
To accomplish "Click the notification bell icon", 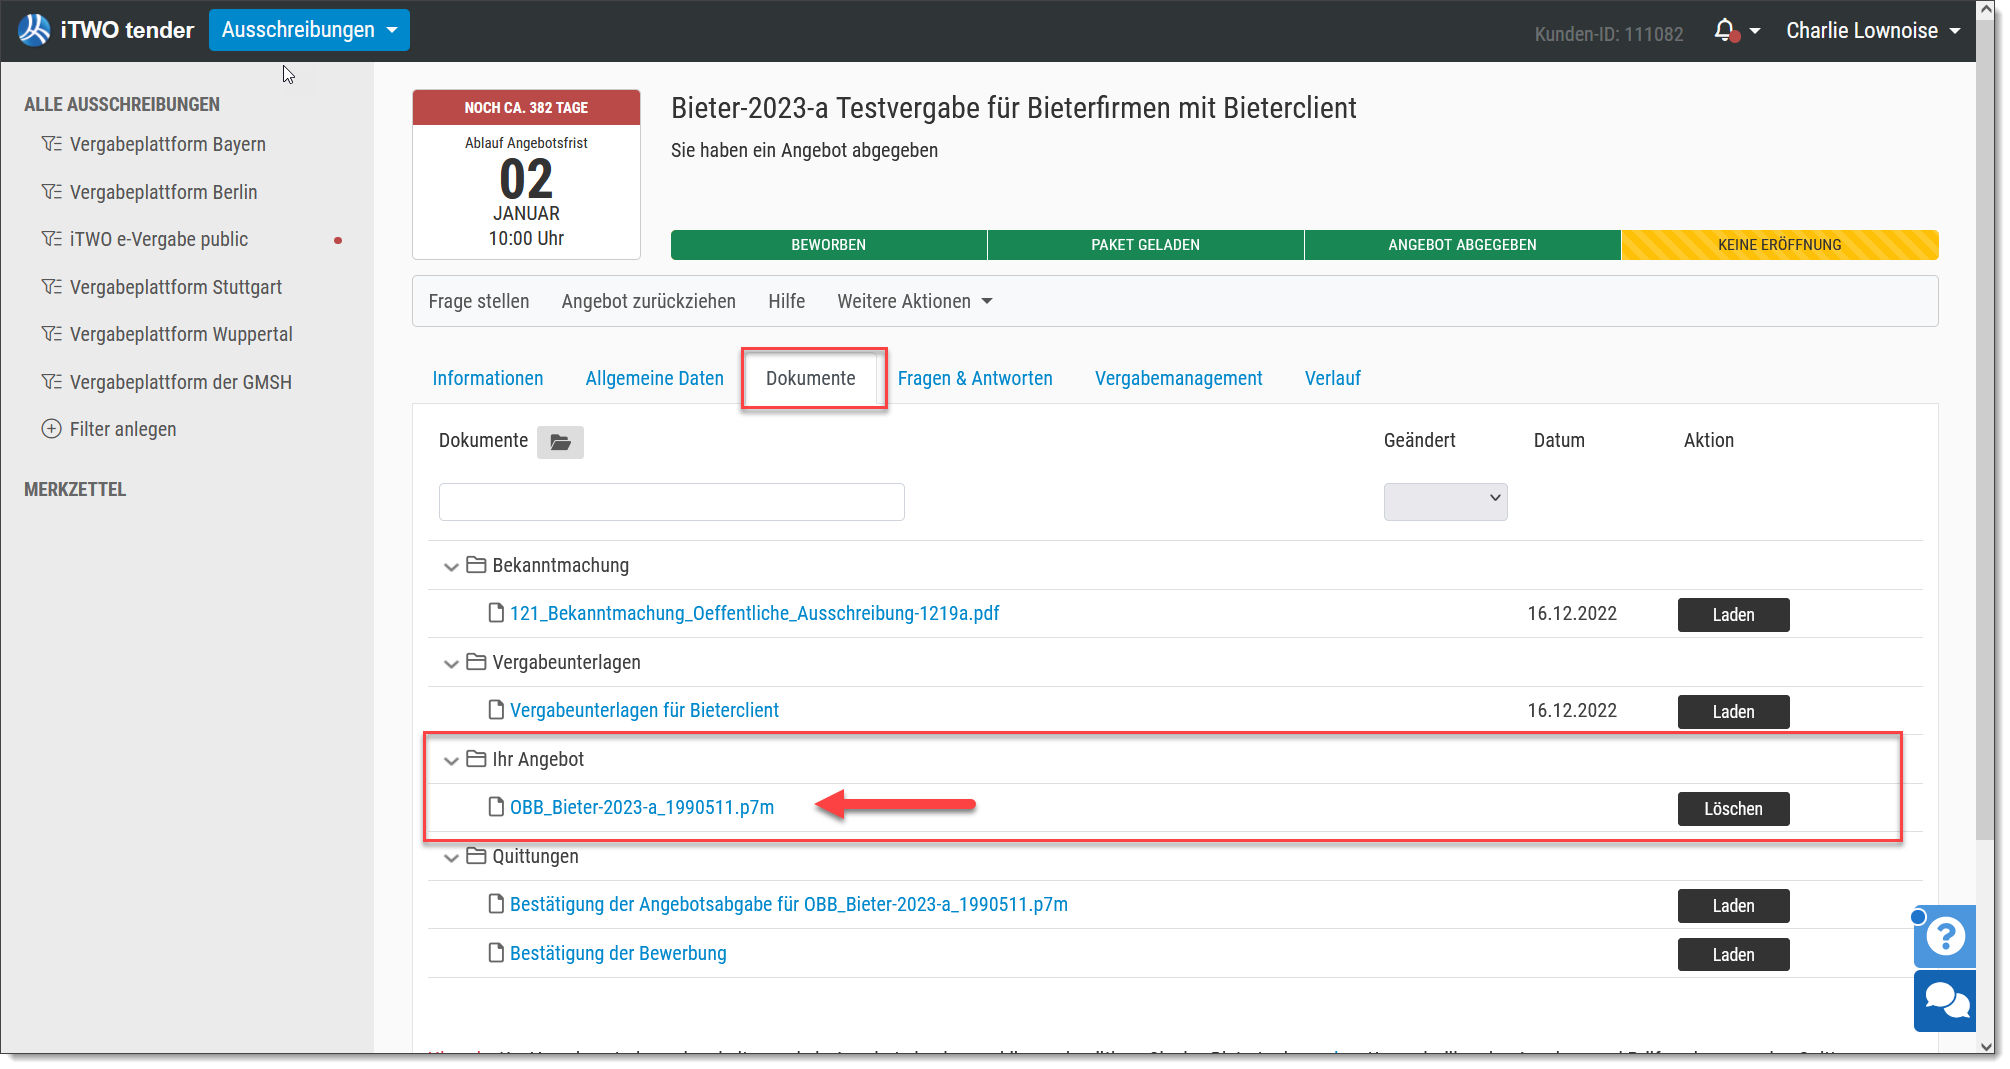I will [1724, 31].
